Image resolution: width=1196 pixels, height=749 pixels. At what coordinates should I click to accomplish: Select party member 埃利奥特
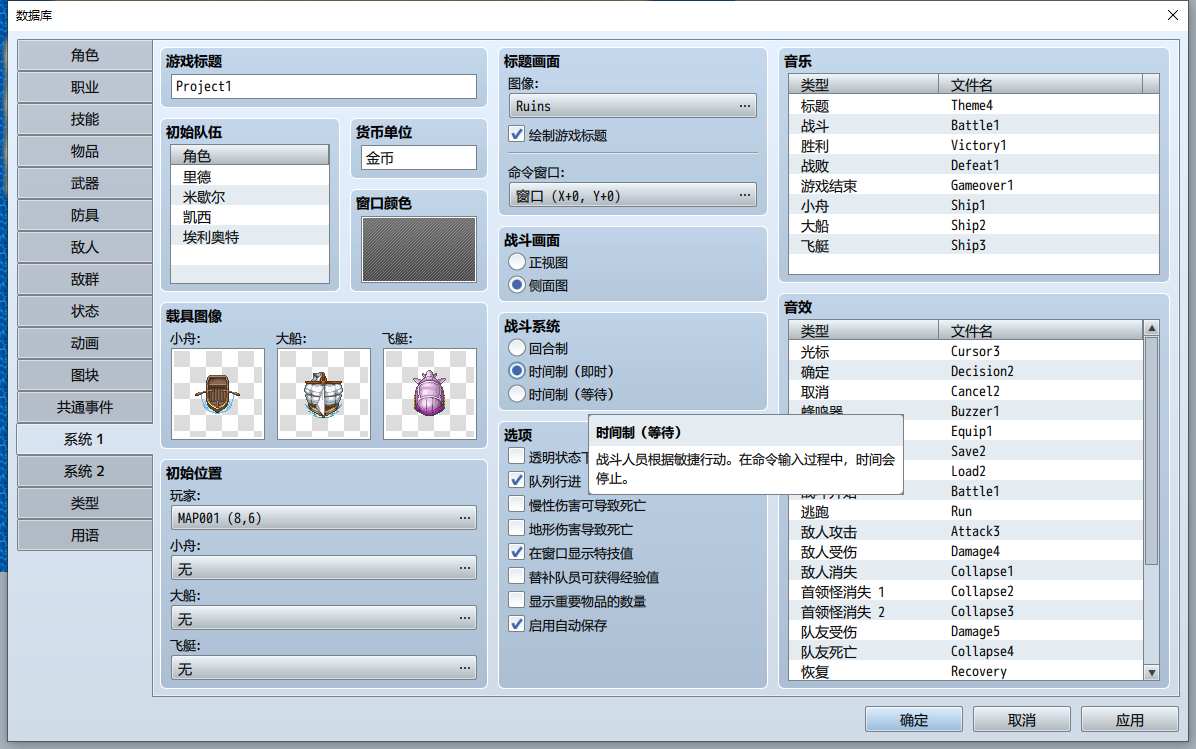click(x=250, y=237)
